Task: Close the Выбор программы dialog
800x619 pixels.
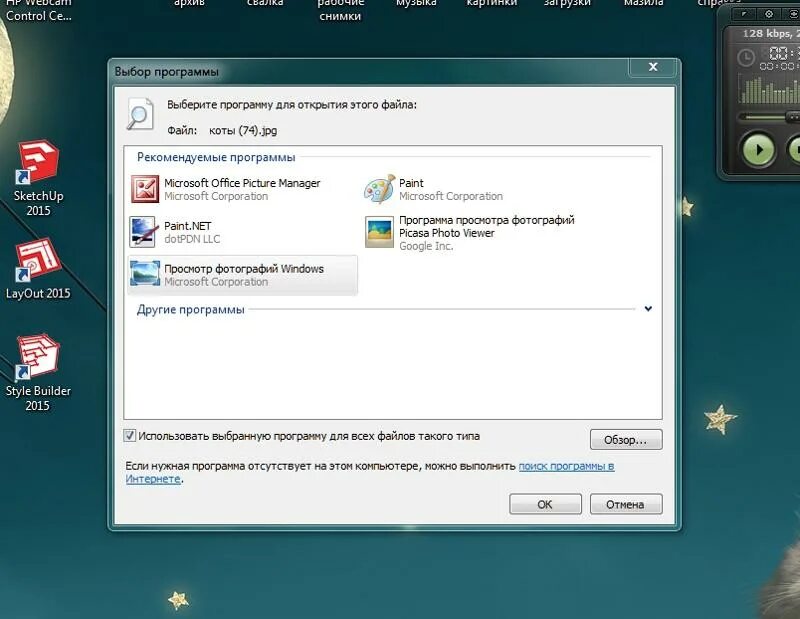Action: click(x=653, y=67)
